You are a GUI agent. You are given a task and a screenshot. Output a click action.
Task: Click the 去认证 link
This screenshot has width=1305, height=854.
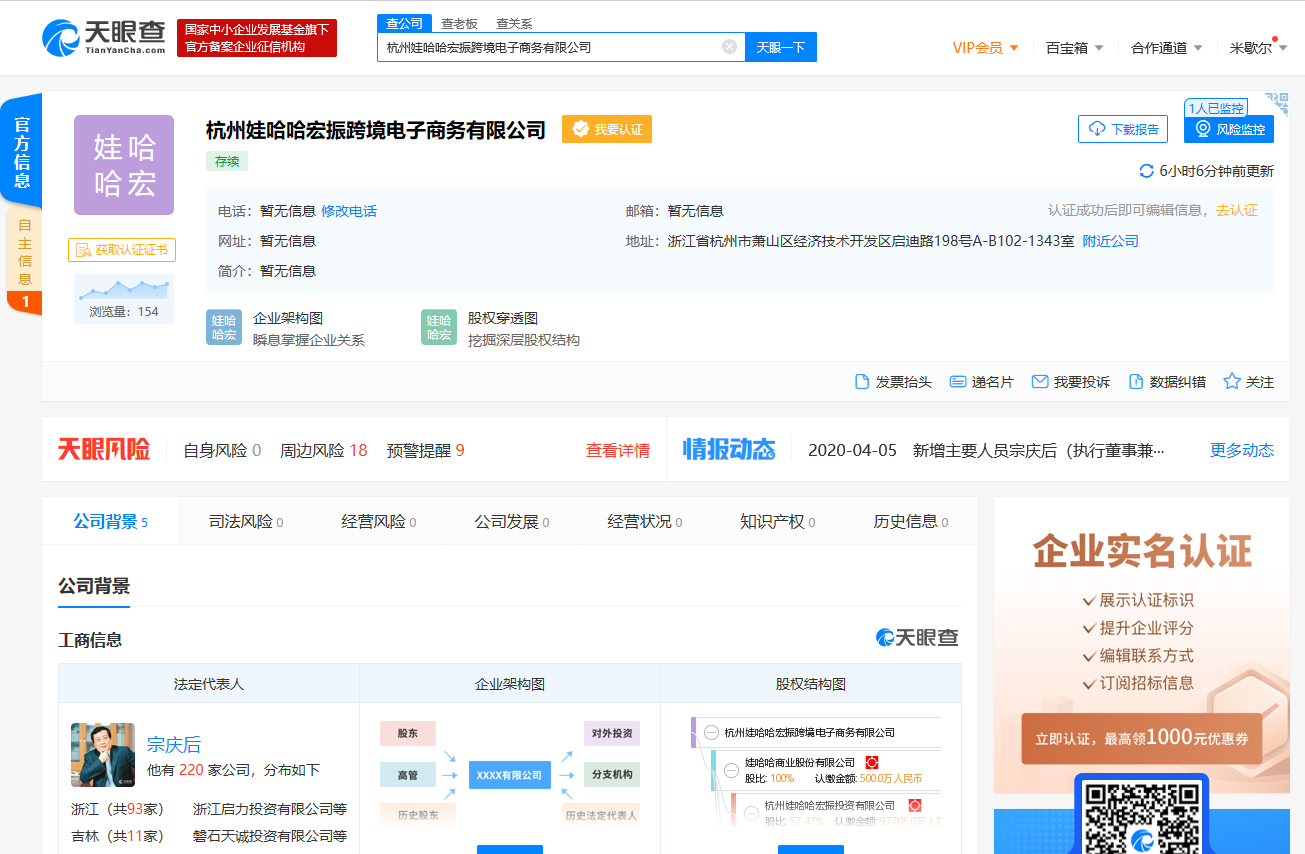tap(1237, 211)
